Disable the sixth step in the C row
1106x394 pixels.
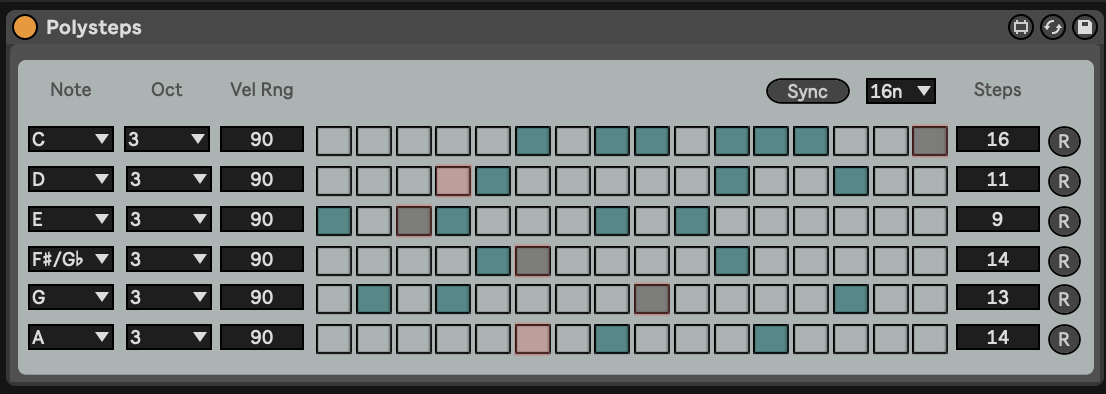tap(533, 141)
